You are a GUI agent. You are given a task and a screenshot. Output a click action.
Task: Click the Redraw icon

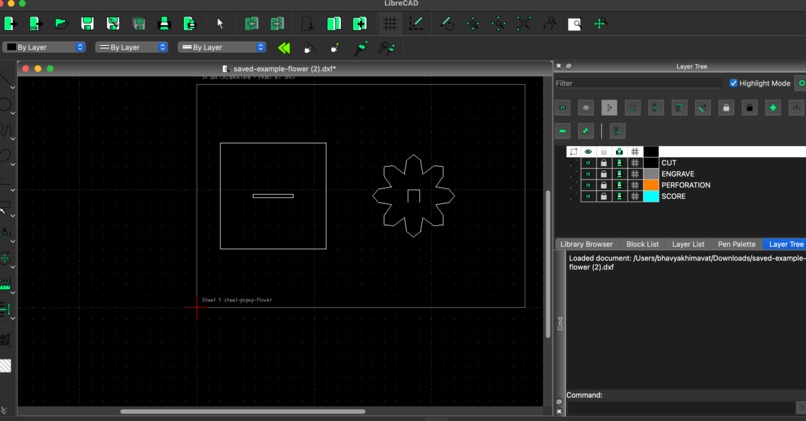(x=447, y=24)
